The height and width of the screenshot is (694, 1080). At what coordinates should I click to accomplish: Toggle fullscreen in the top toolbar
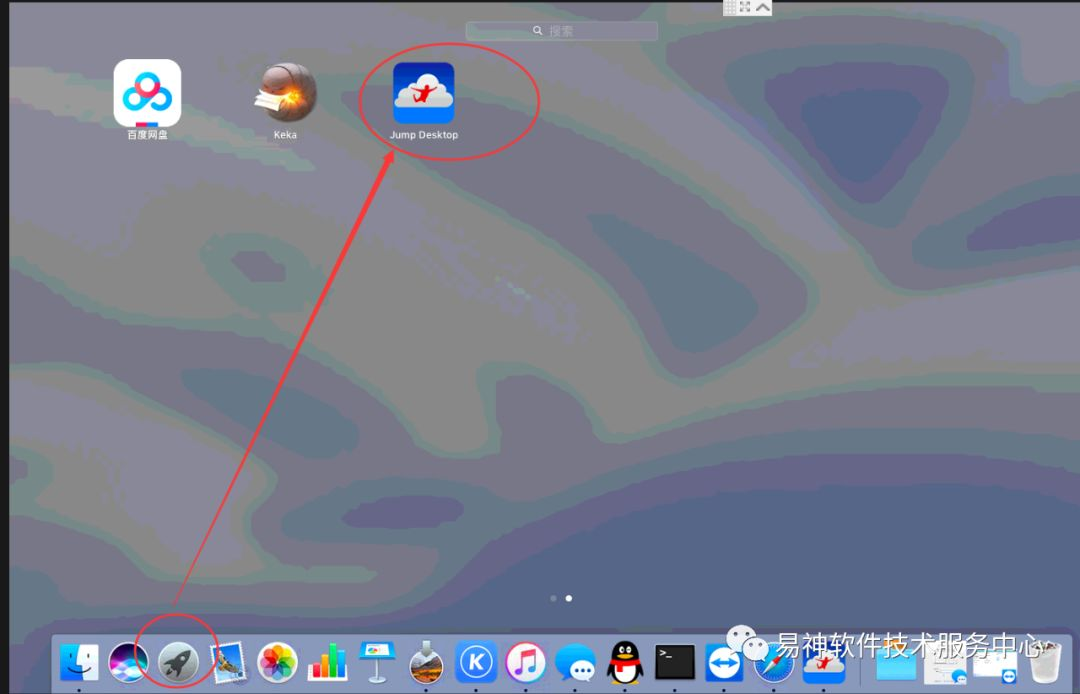745,7
